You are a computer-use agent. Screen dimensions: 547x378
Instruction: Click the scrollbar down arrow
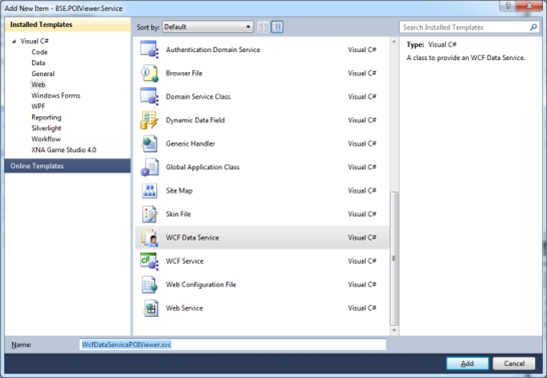394,330
